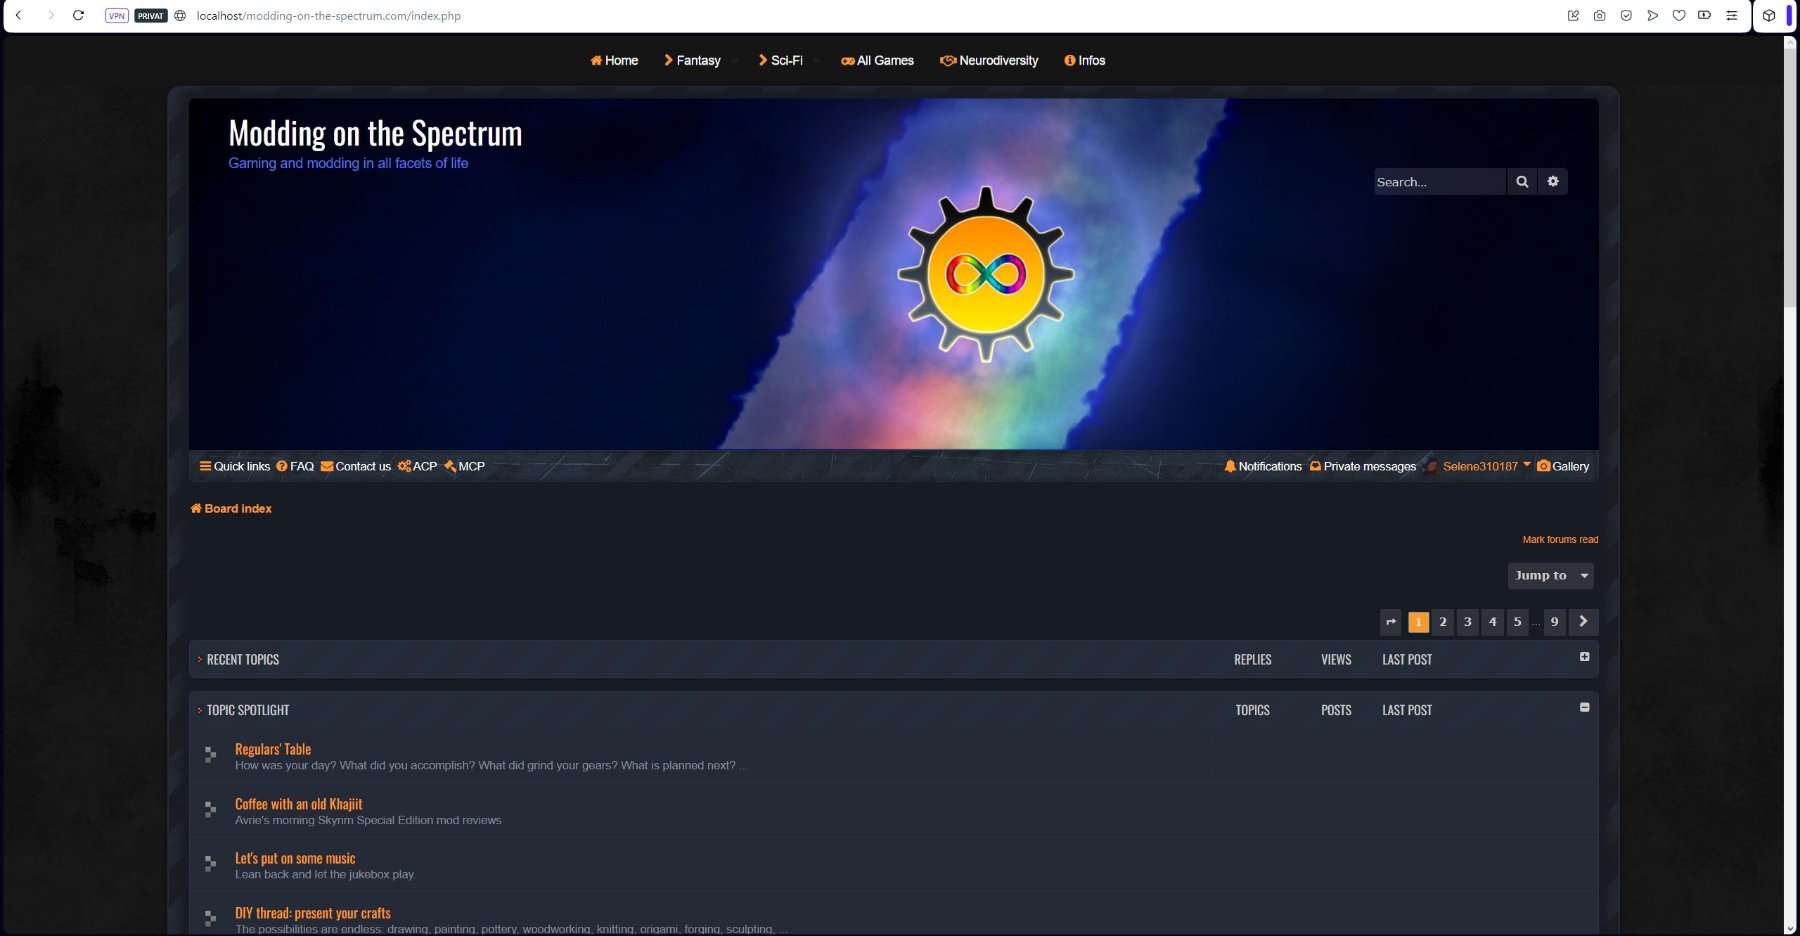This screenshot has height=936, width=1800.
Task: Click into the Search input field
Action: click(1437, 182)
